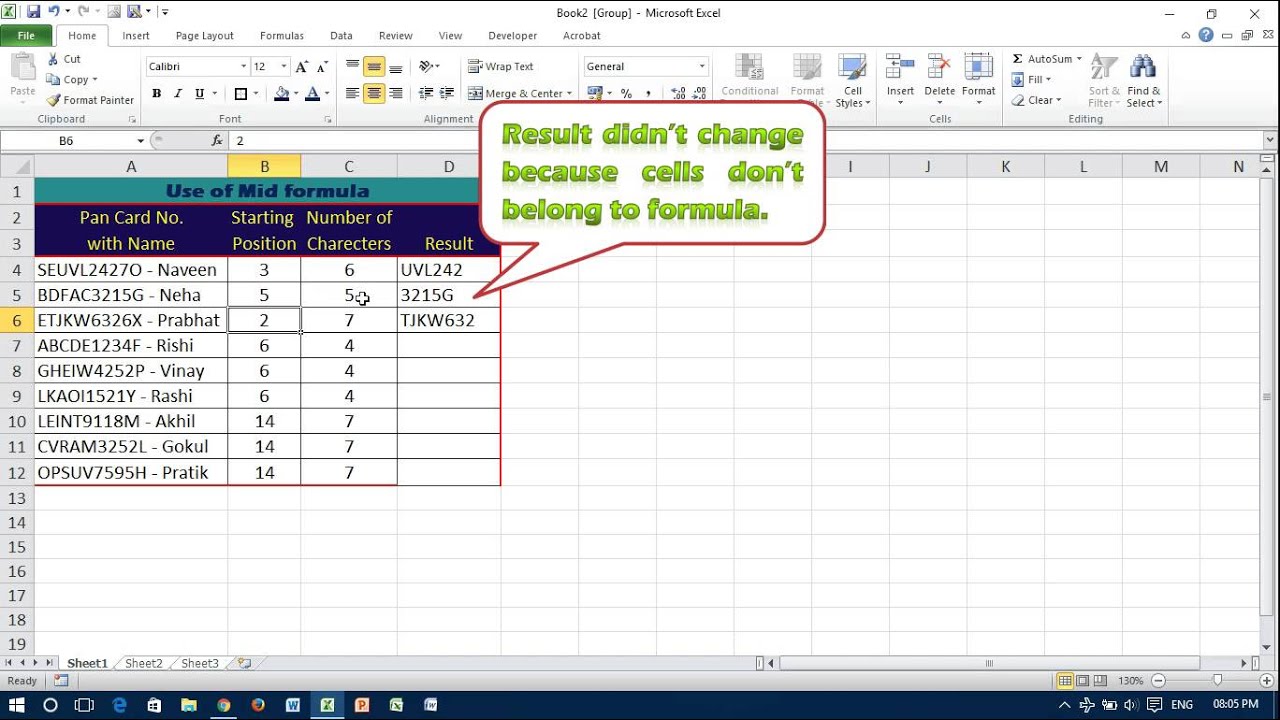Image resolution: width=1280 pixels, height=720 pixels.
Task: Switch to the Sheet2 worksheet tab
Action: [x=144, y=663]
